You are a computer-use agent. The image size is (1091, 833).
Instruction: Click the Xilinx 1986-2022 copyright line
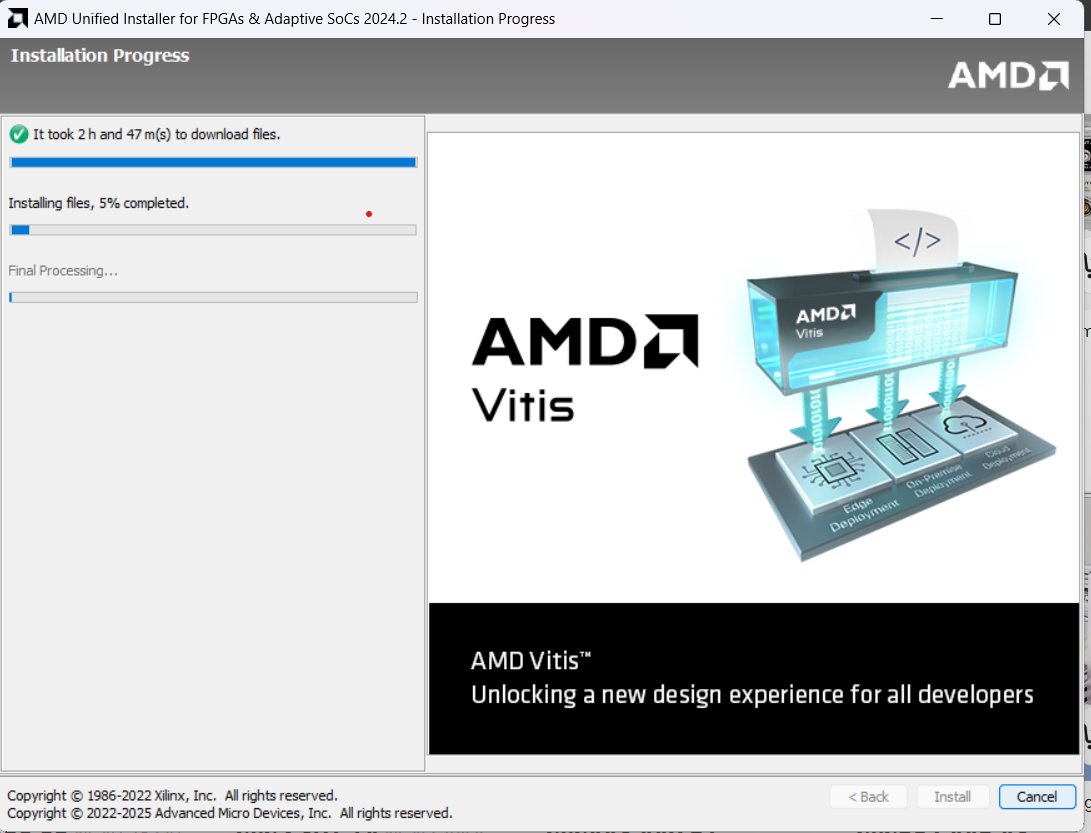(172, 795)
